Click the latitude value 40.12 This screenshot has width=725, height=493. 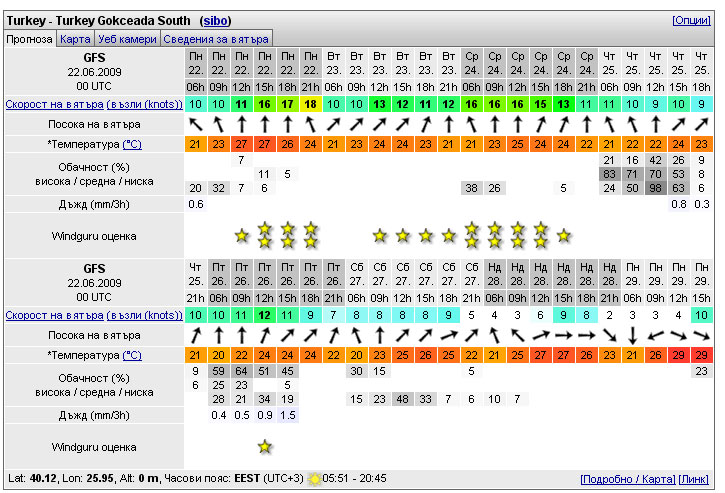click(43, 478)
